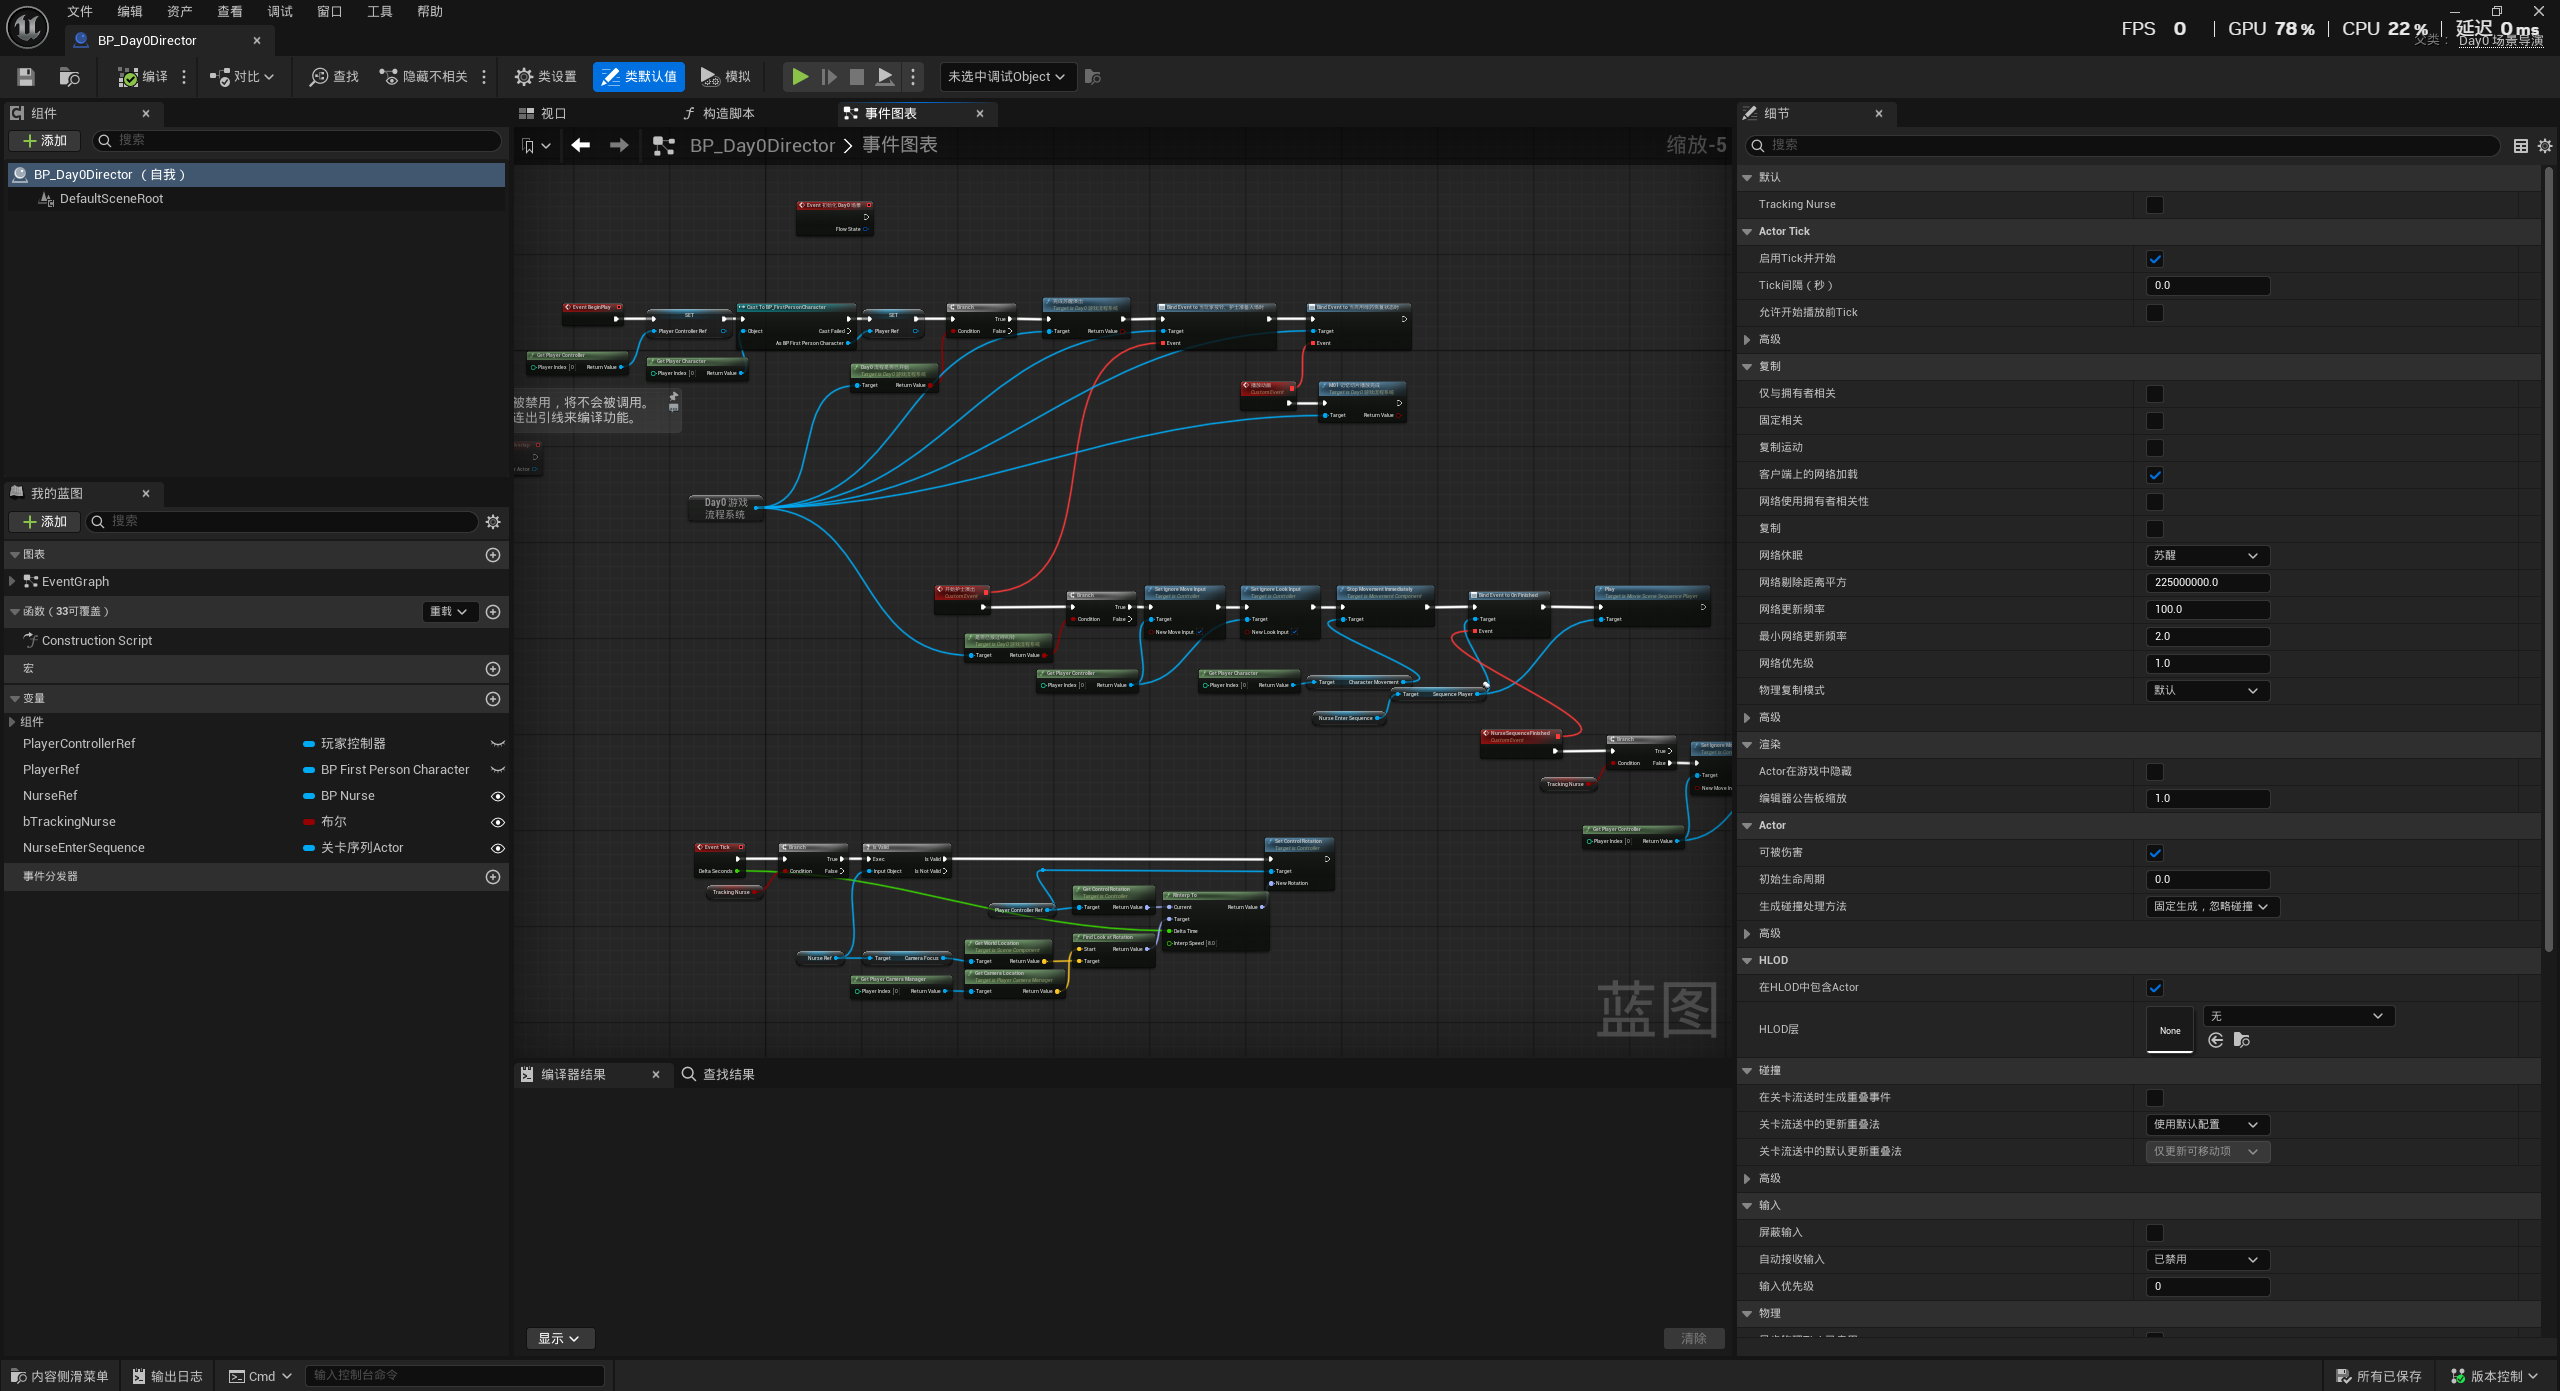Open debug object 未选中调试Object dropdown
Image resolution: width=2560 pixels, height=1391 pixels.
point(1007,77)
